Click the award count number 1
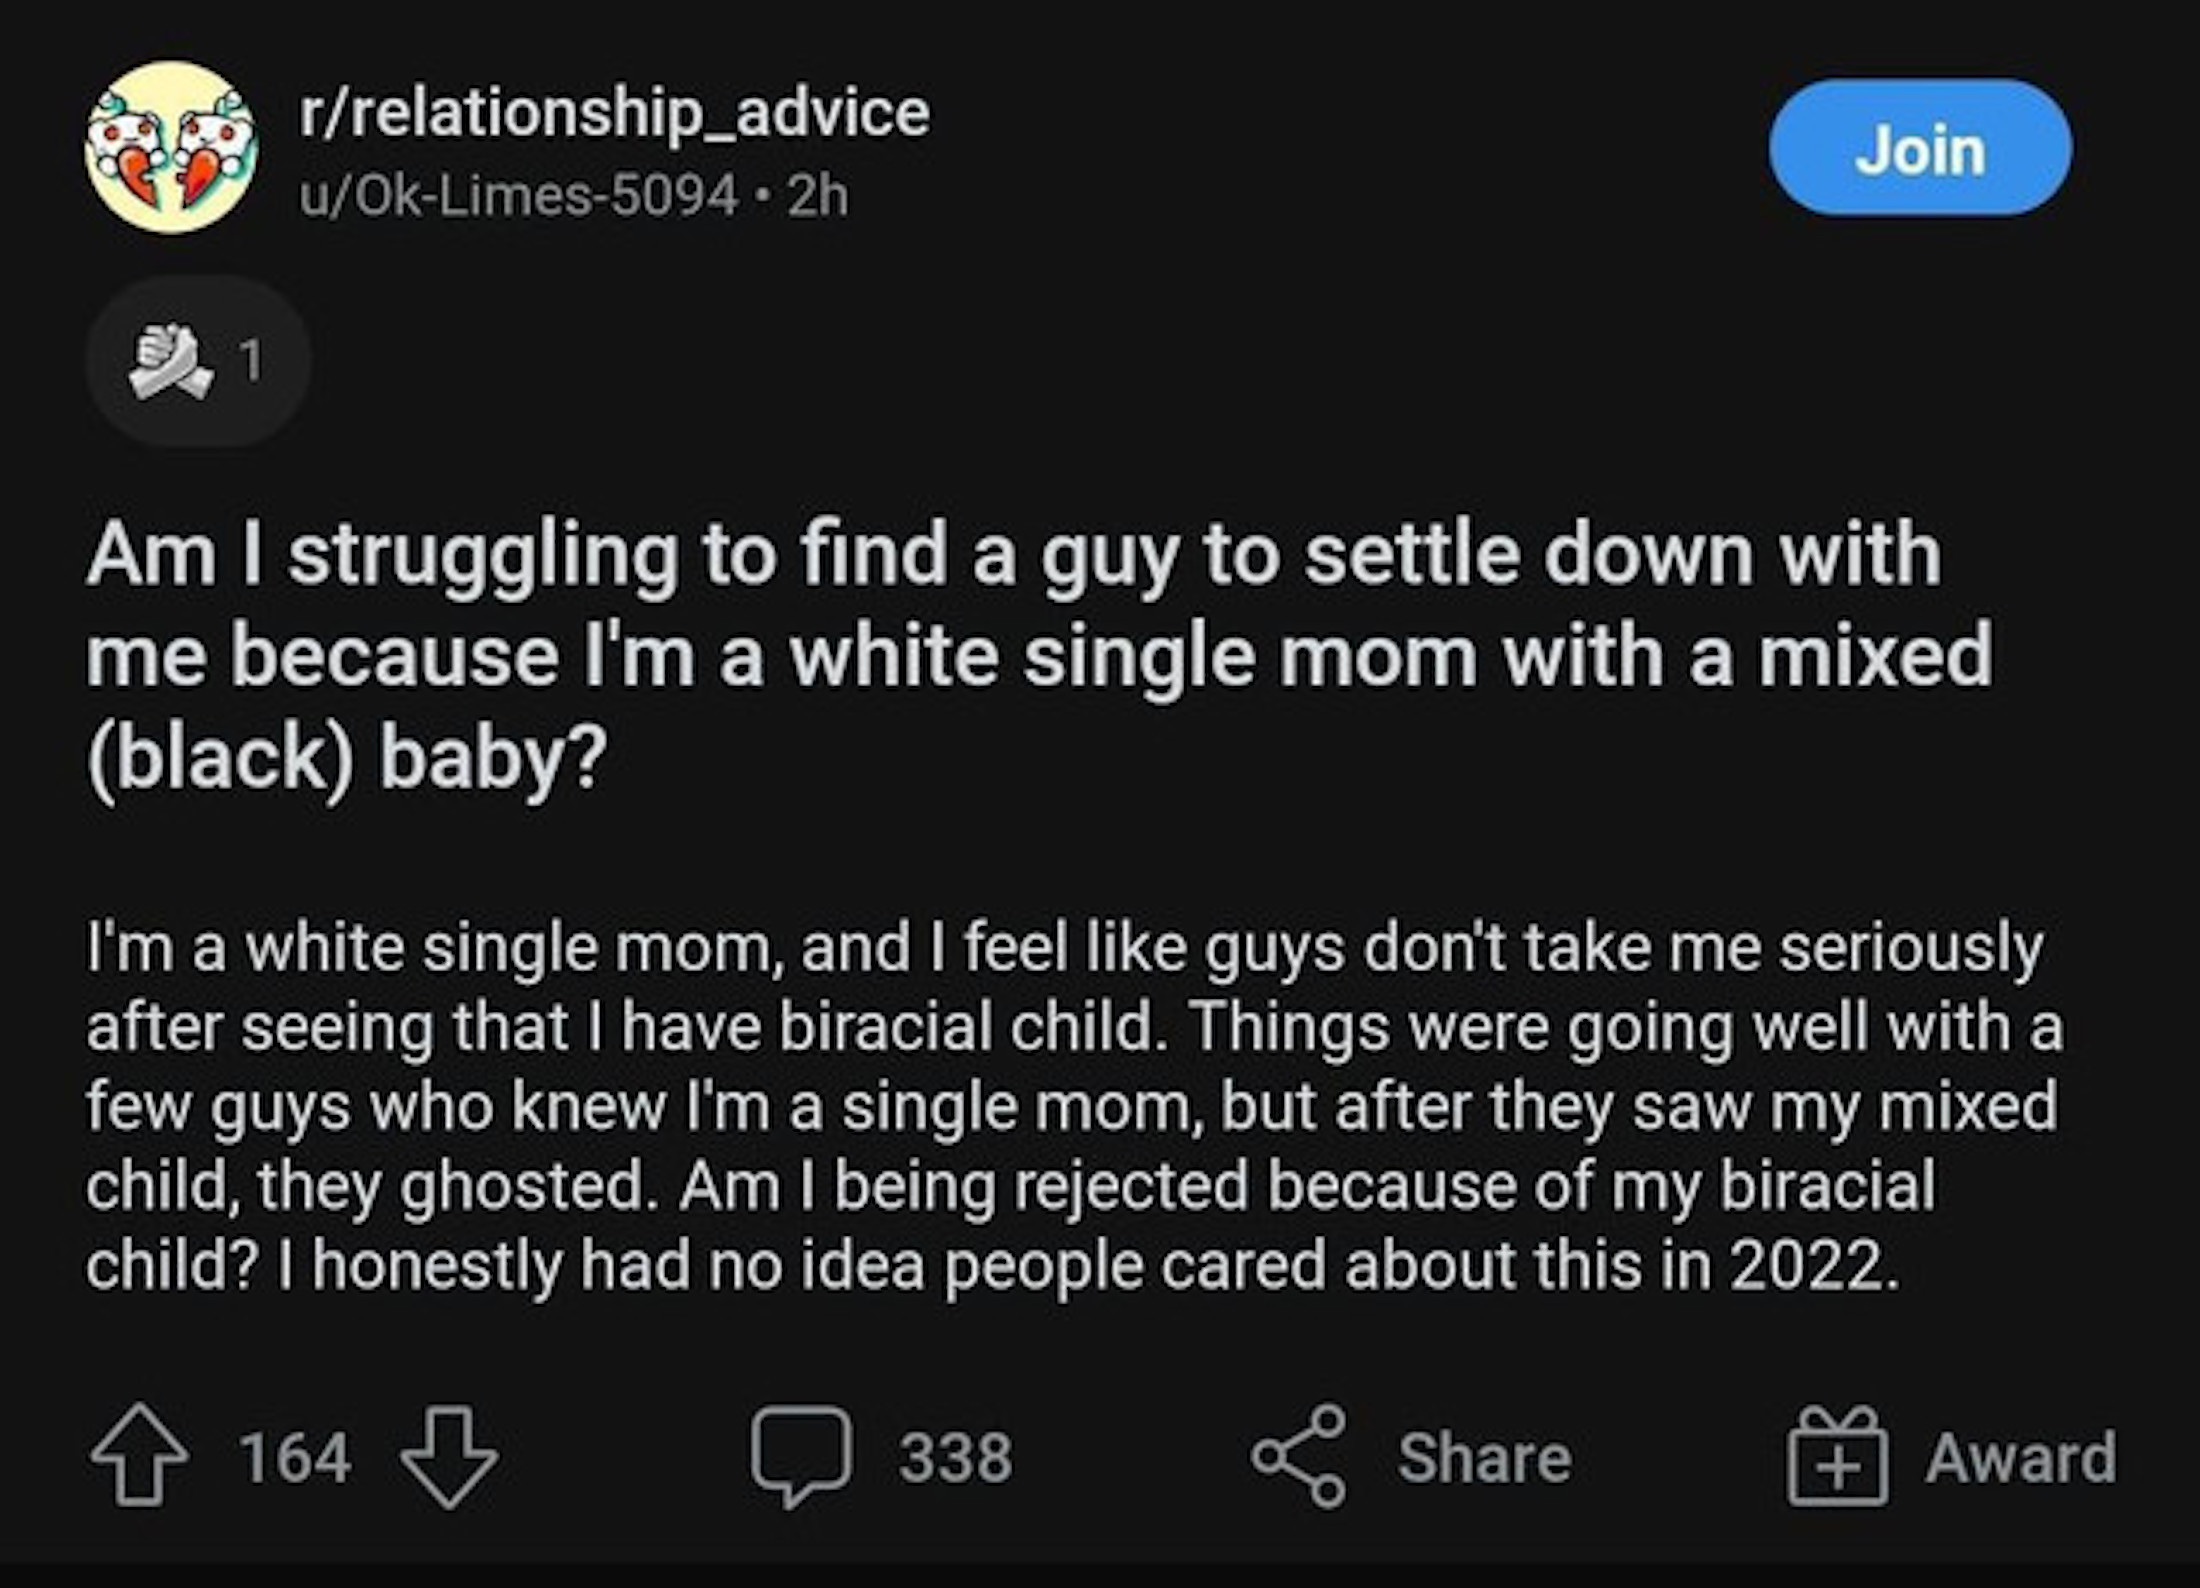2200x1588 pixels. pos(251,360)
